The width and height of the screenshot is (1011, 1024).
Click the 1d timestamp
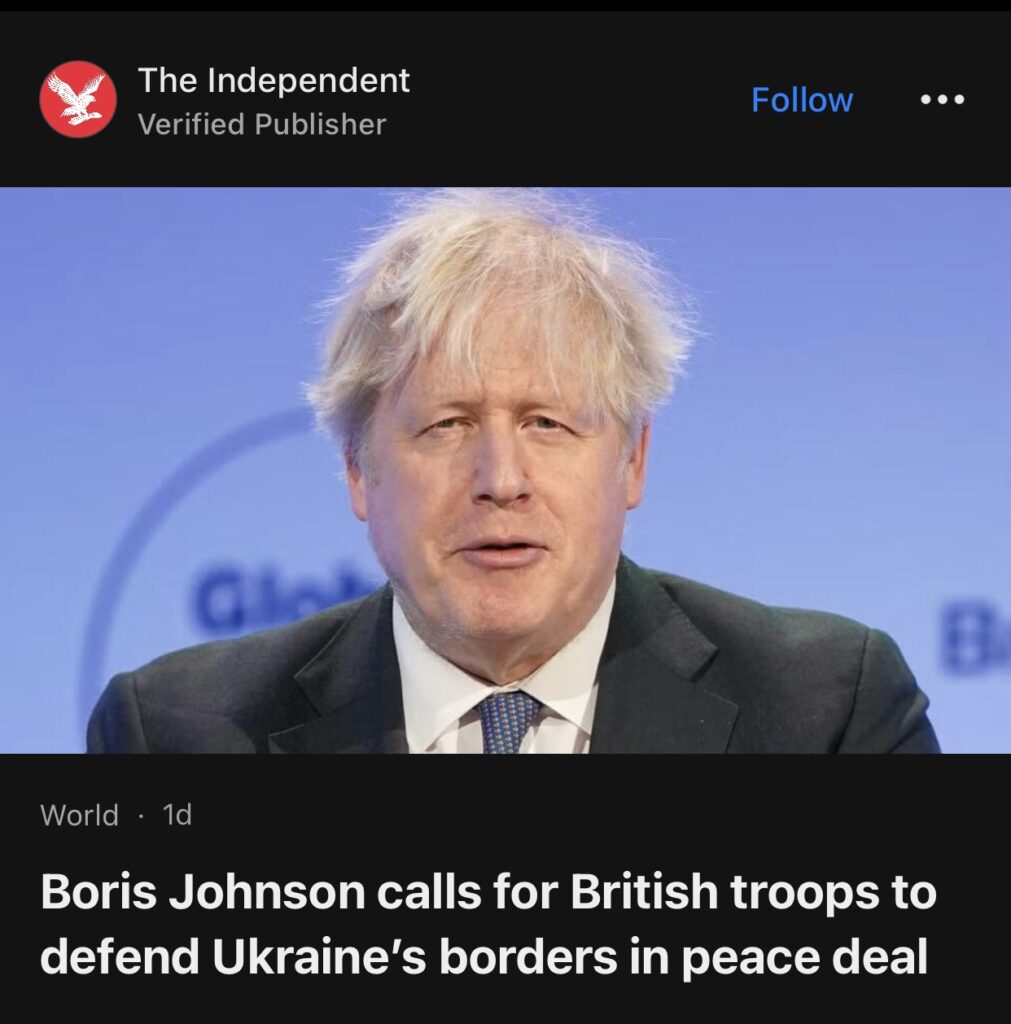click(177, 815)
